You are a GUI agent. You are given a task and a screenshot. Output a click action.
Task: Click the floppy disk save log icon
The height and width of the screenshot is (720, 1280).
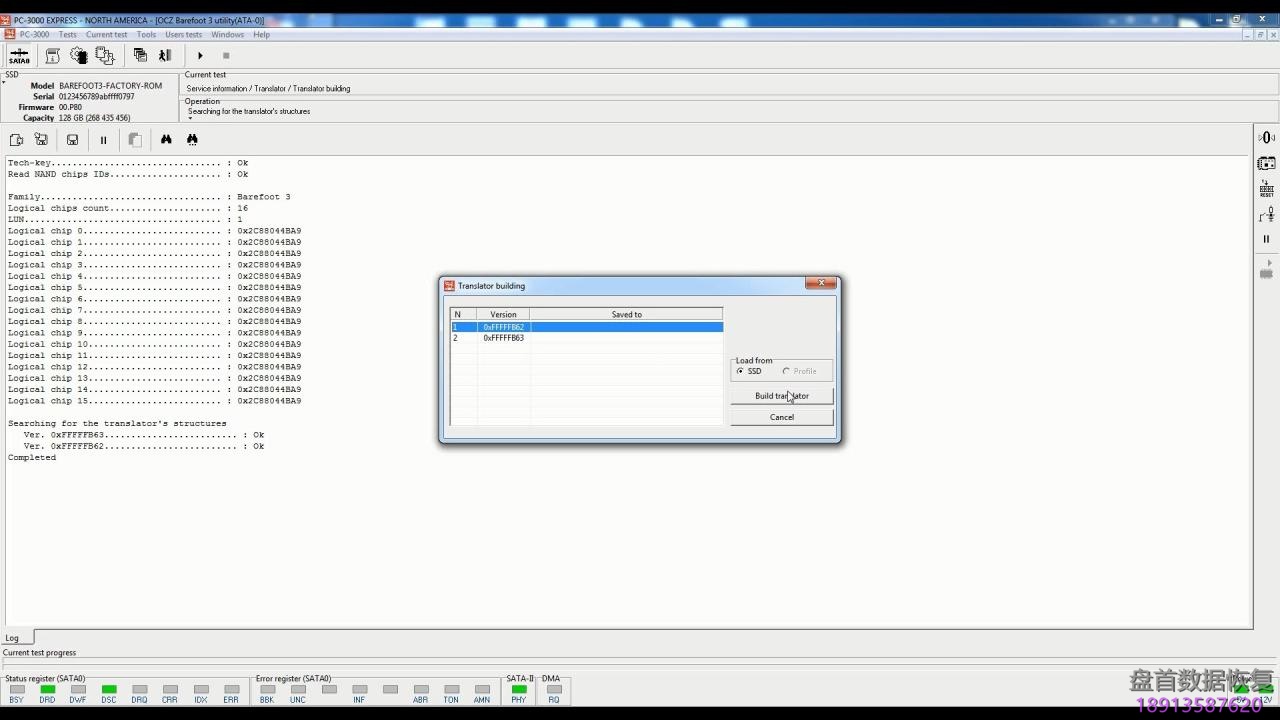point(72,140)
